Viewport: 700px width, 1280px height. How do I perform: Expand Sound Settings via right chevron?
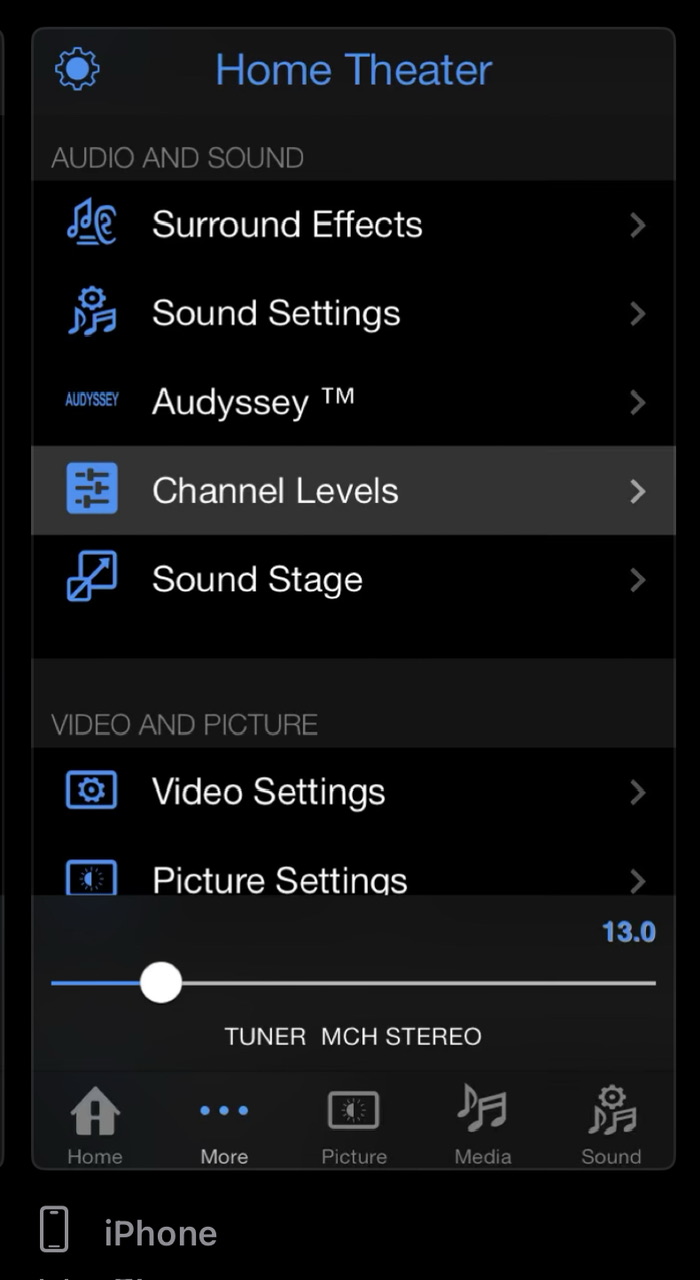tap(638, 314)
